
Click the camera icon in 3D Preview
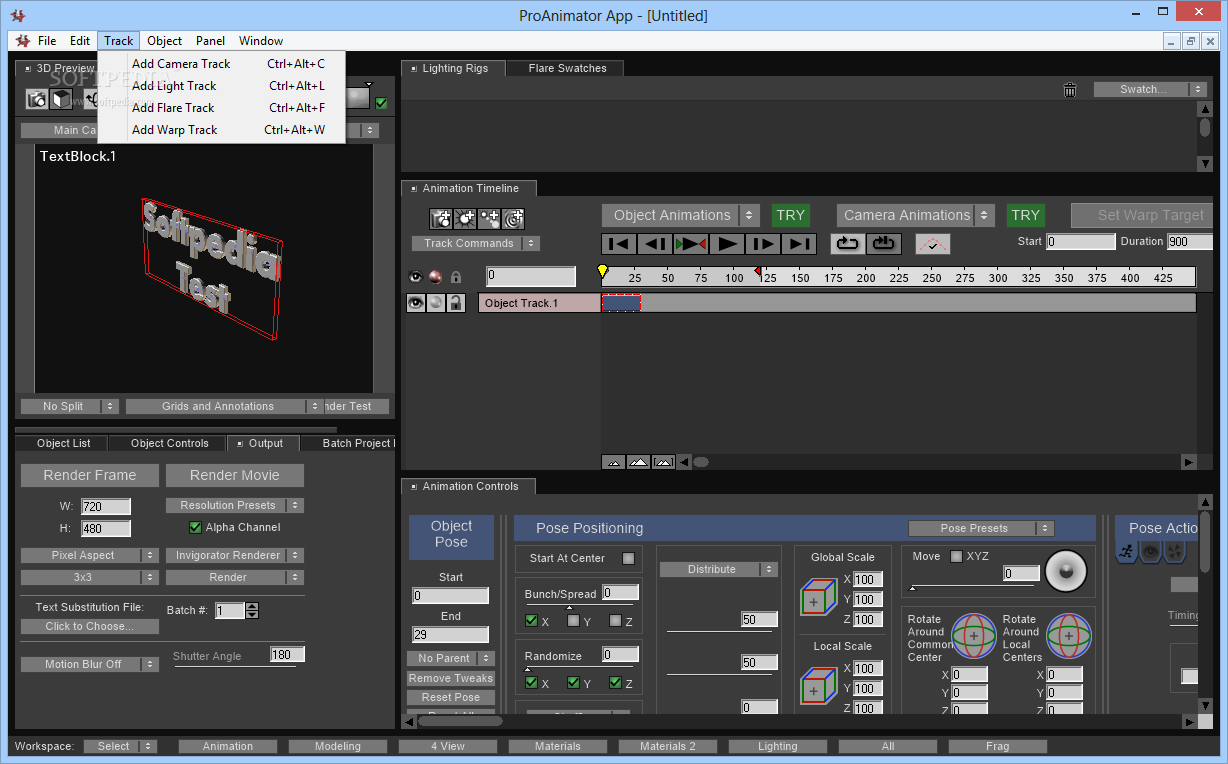tap(37, 99)
